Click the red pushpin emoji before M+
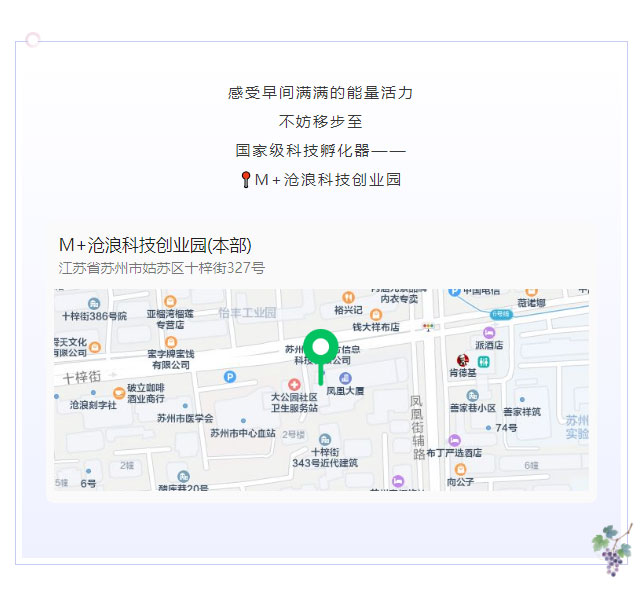Image resolution: width=643 pixels, height=590 pixels. [x=246, y=180]
